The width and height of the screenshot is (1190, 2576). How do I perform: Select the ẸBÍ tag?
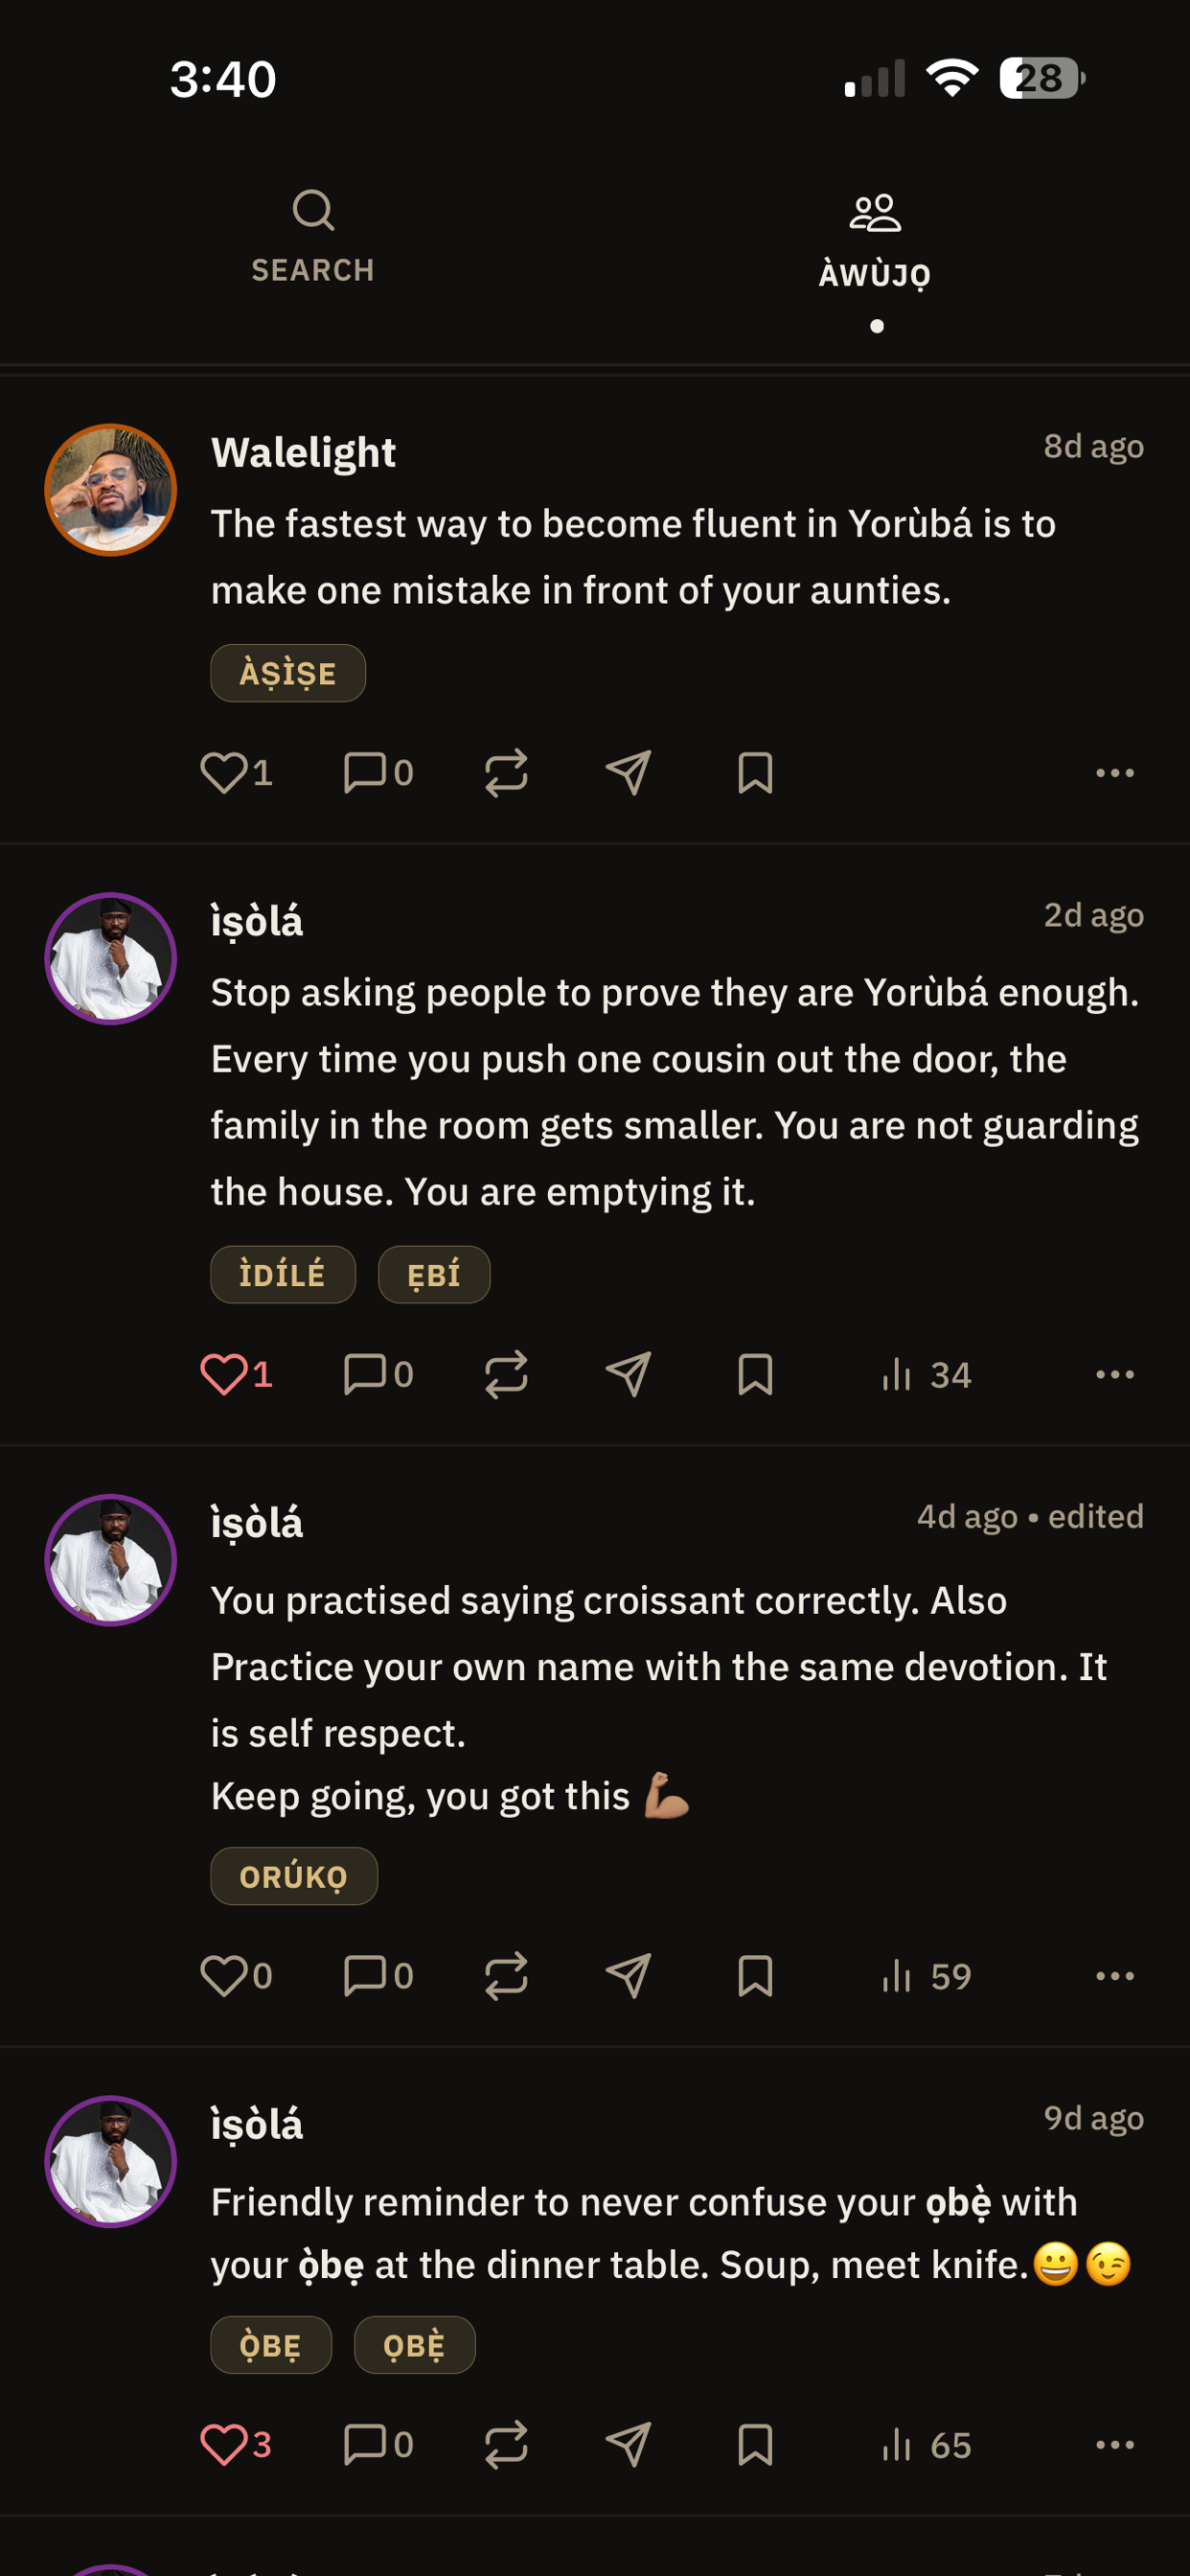434,1275
